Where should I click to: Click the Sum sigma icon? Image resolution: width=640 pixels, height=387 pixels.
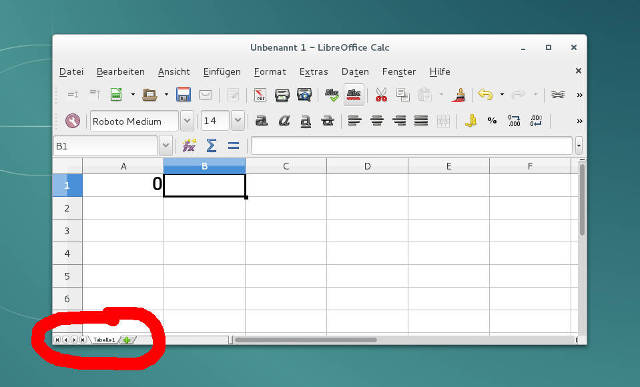211,146
